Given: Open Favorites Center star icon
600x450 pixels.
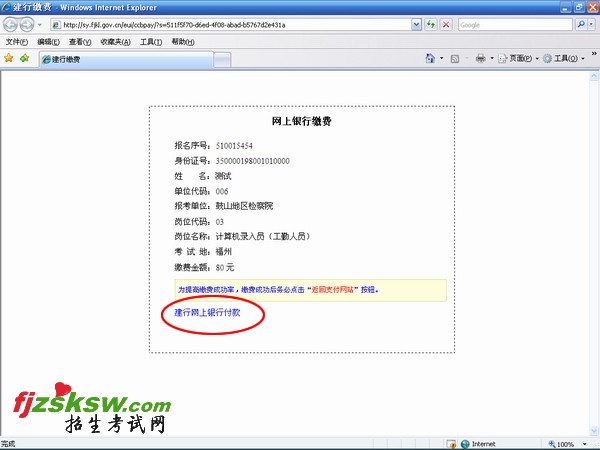Looking at the screenshot, I should click(x=9, y=59).
